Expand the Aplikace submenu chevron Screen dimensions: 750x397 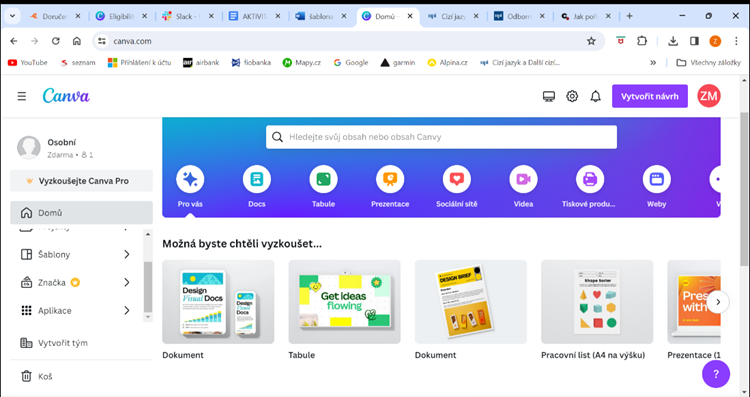coord(127,311)
